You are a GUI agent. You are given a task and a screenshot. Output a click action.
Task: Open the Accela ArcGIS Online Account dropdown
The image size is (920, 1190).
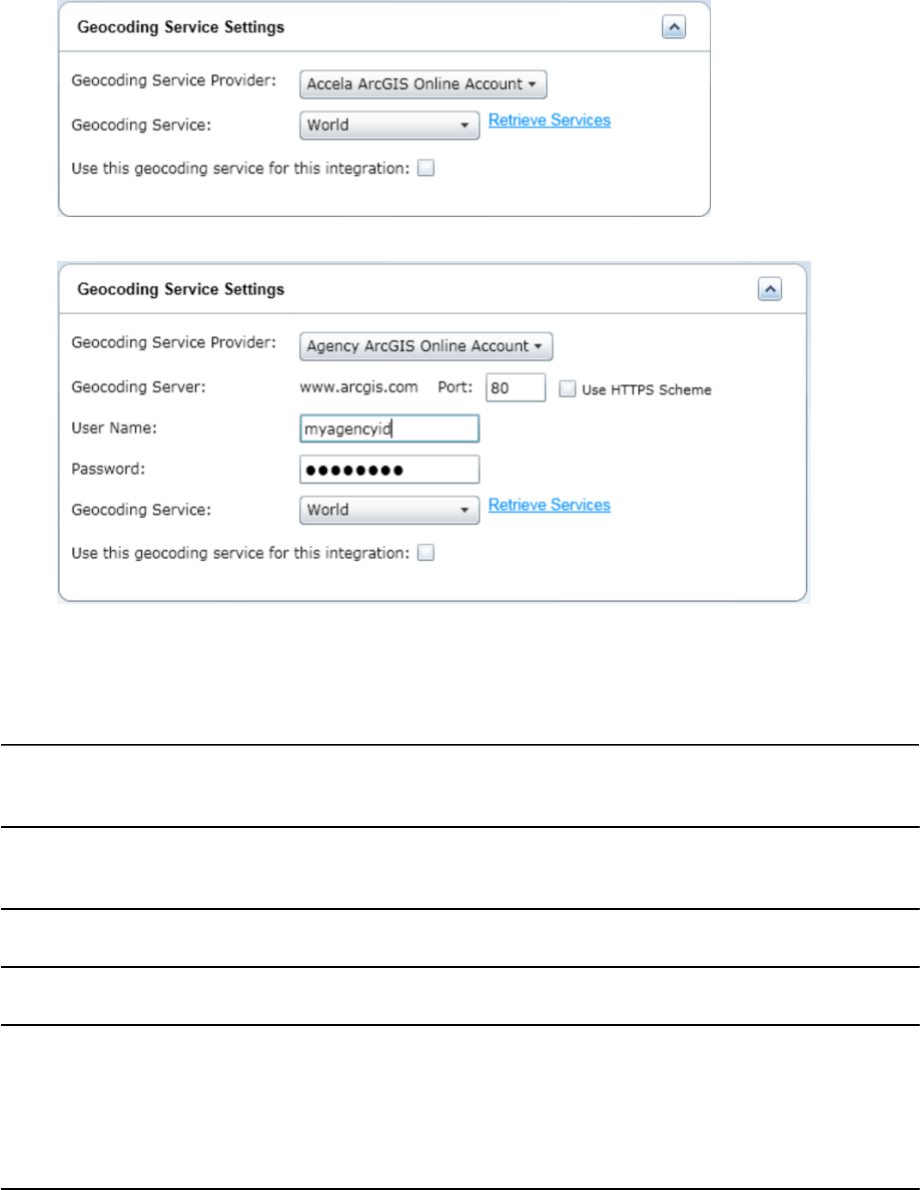pos(423,84)
